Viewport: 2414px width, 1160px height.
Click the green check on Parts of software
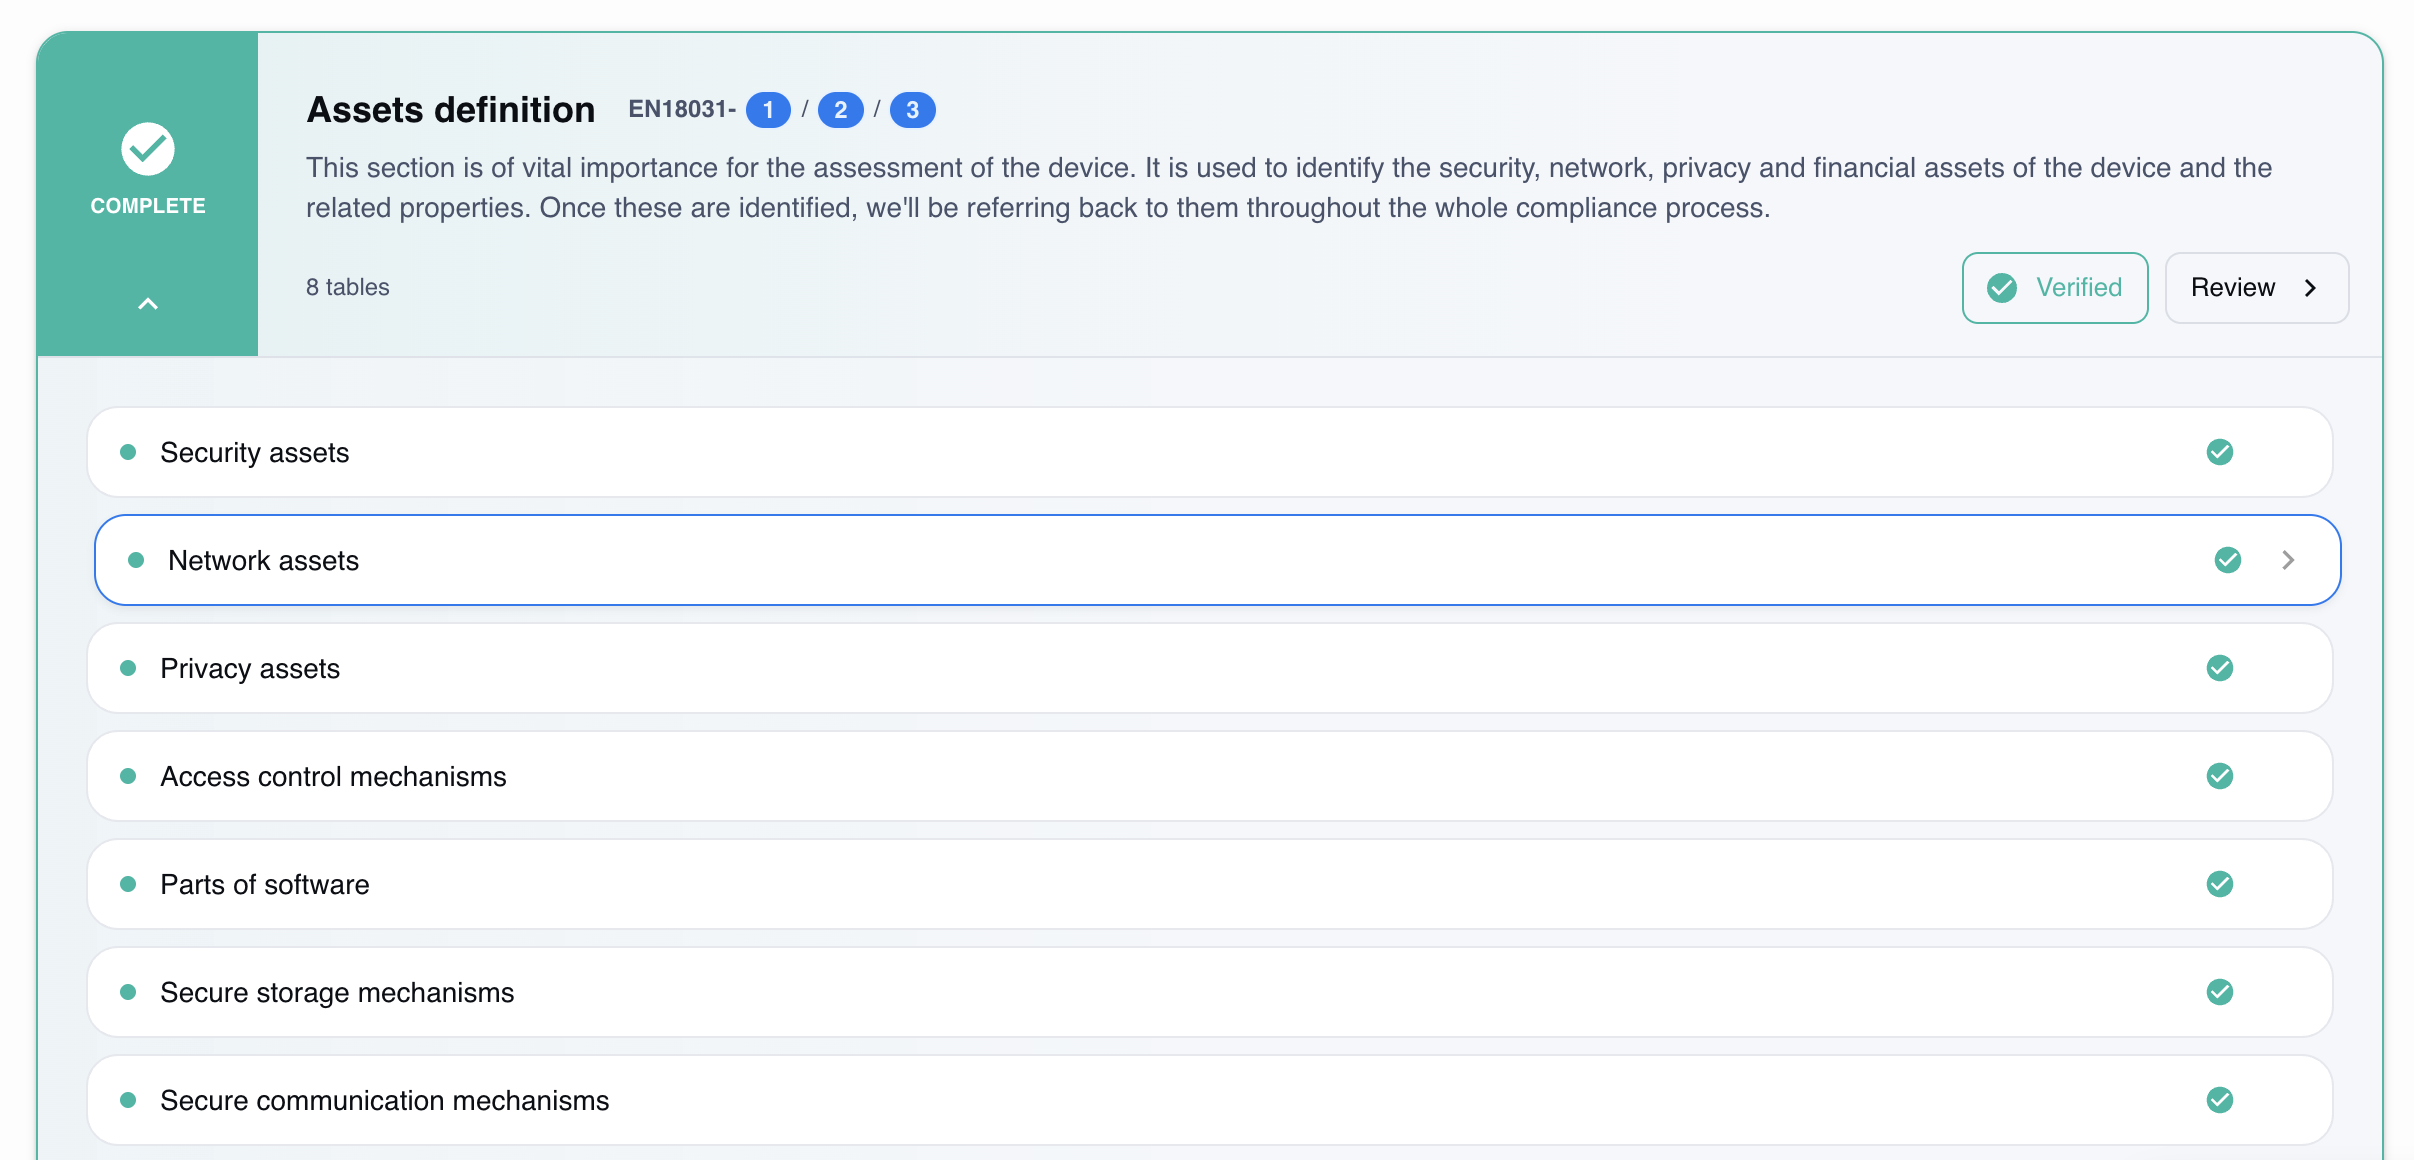pyautogui.click(x=2220, y=884)
